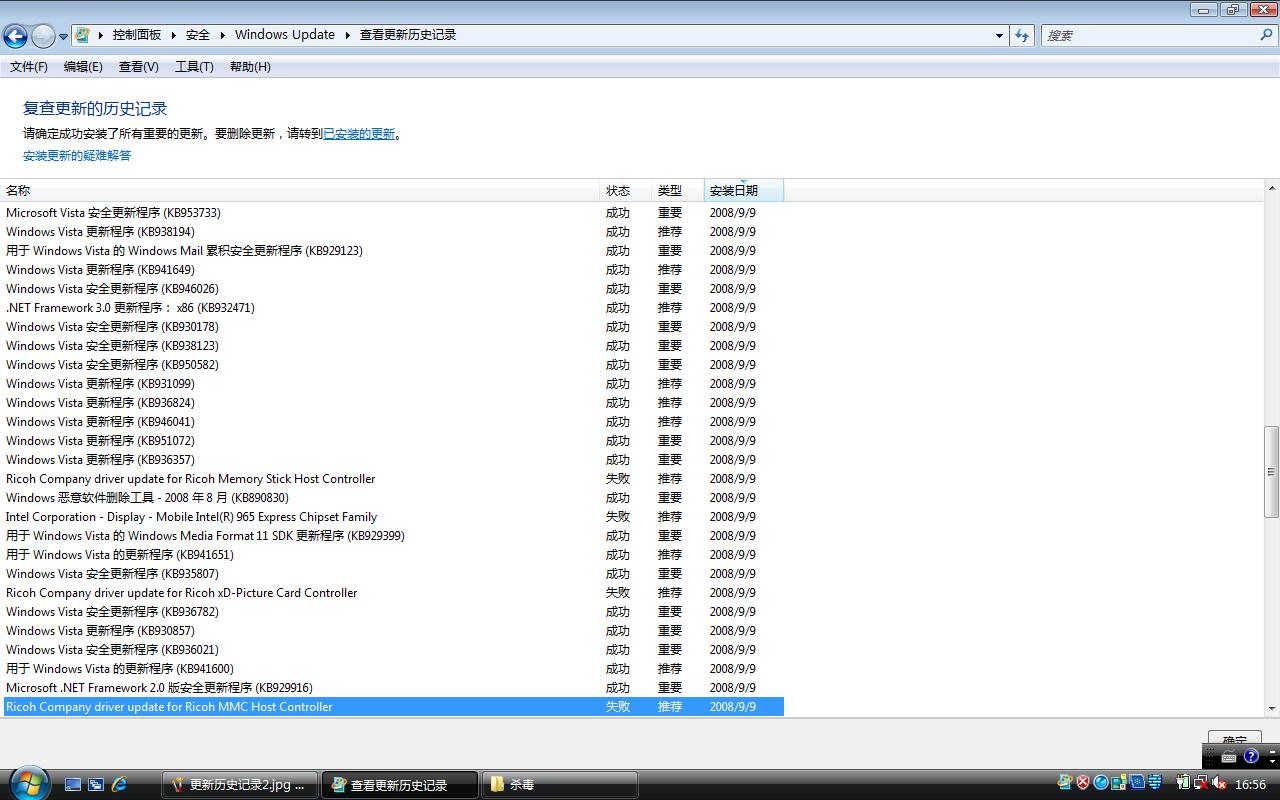Screen dimensions: 1280x800
Task: Open the recent pages dropdown arrow
Action: (x=64, y=36)
